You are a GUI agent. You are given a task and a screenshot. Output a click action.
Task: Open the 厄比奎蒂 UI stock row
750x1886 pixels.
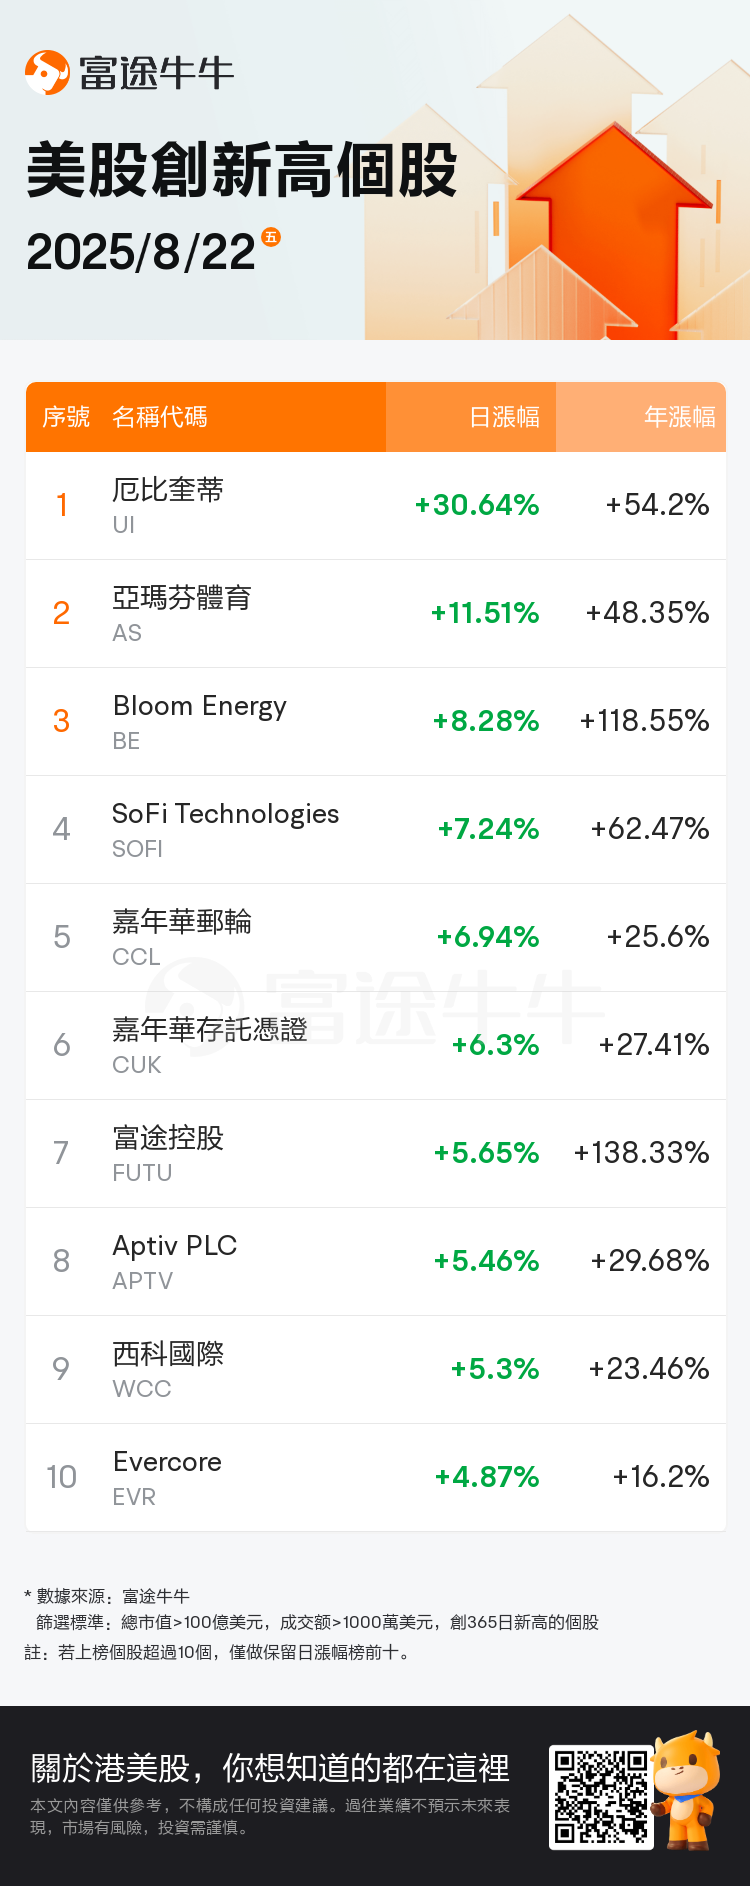tap(376, 506)
